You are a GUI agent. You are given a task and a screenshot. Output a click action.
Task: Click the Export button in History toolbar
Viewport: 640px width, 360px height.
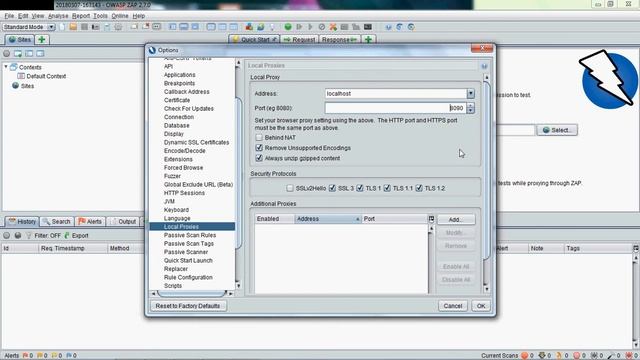[76, 236]
